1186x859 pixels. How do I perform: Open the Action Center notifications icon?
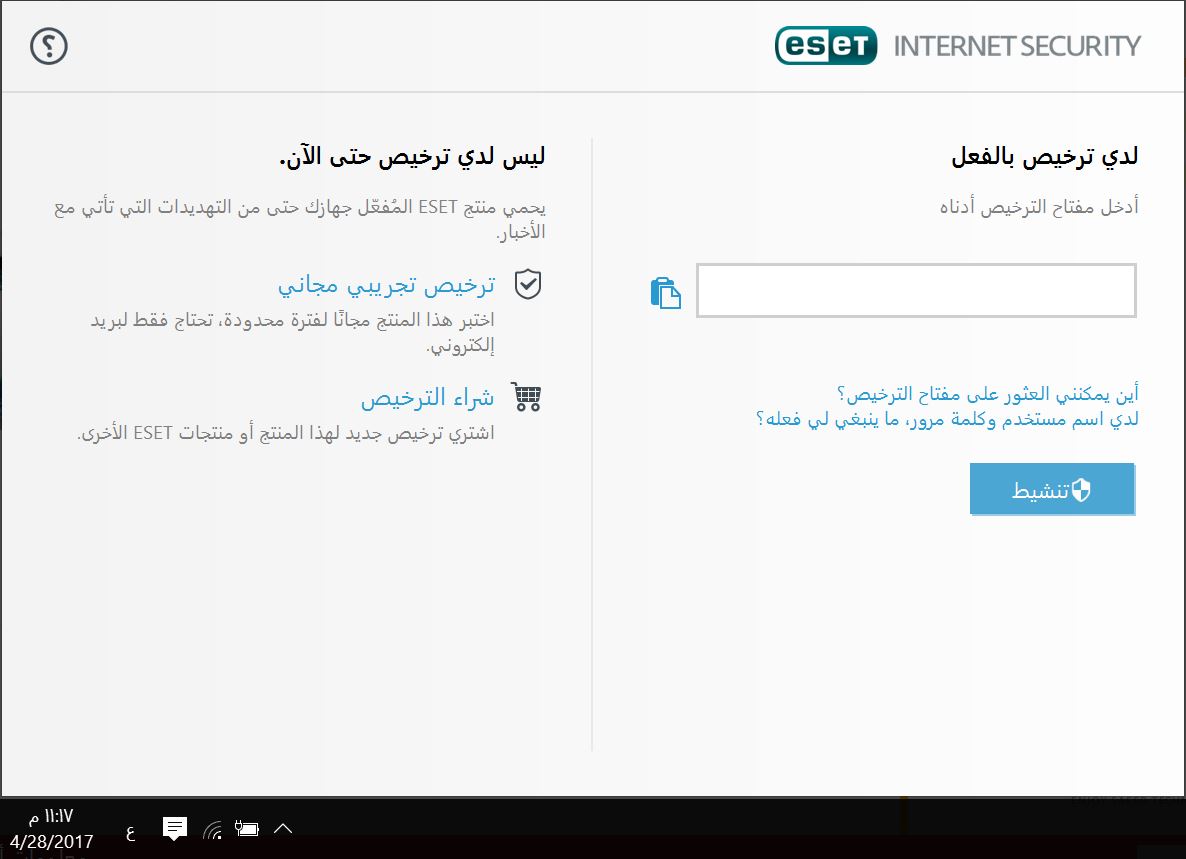pos(175,829)
